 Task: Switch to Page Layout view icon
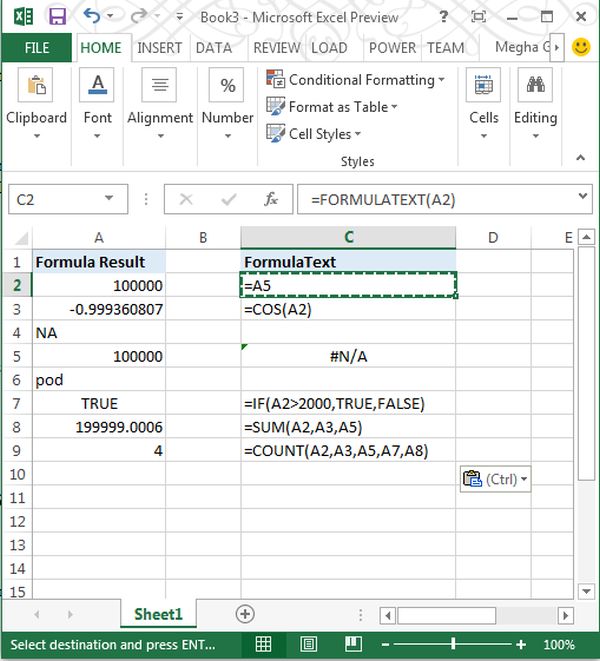[309, 644]
